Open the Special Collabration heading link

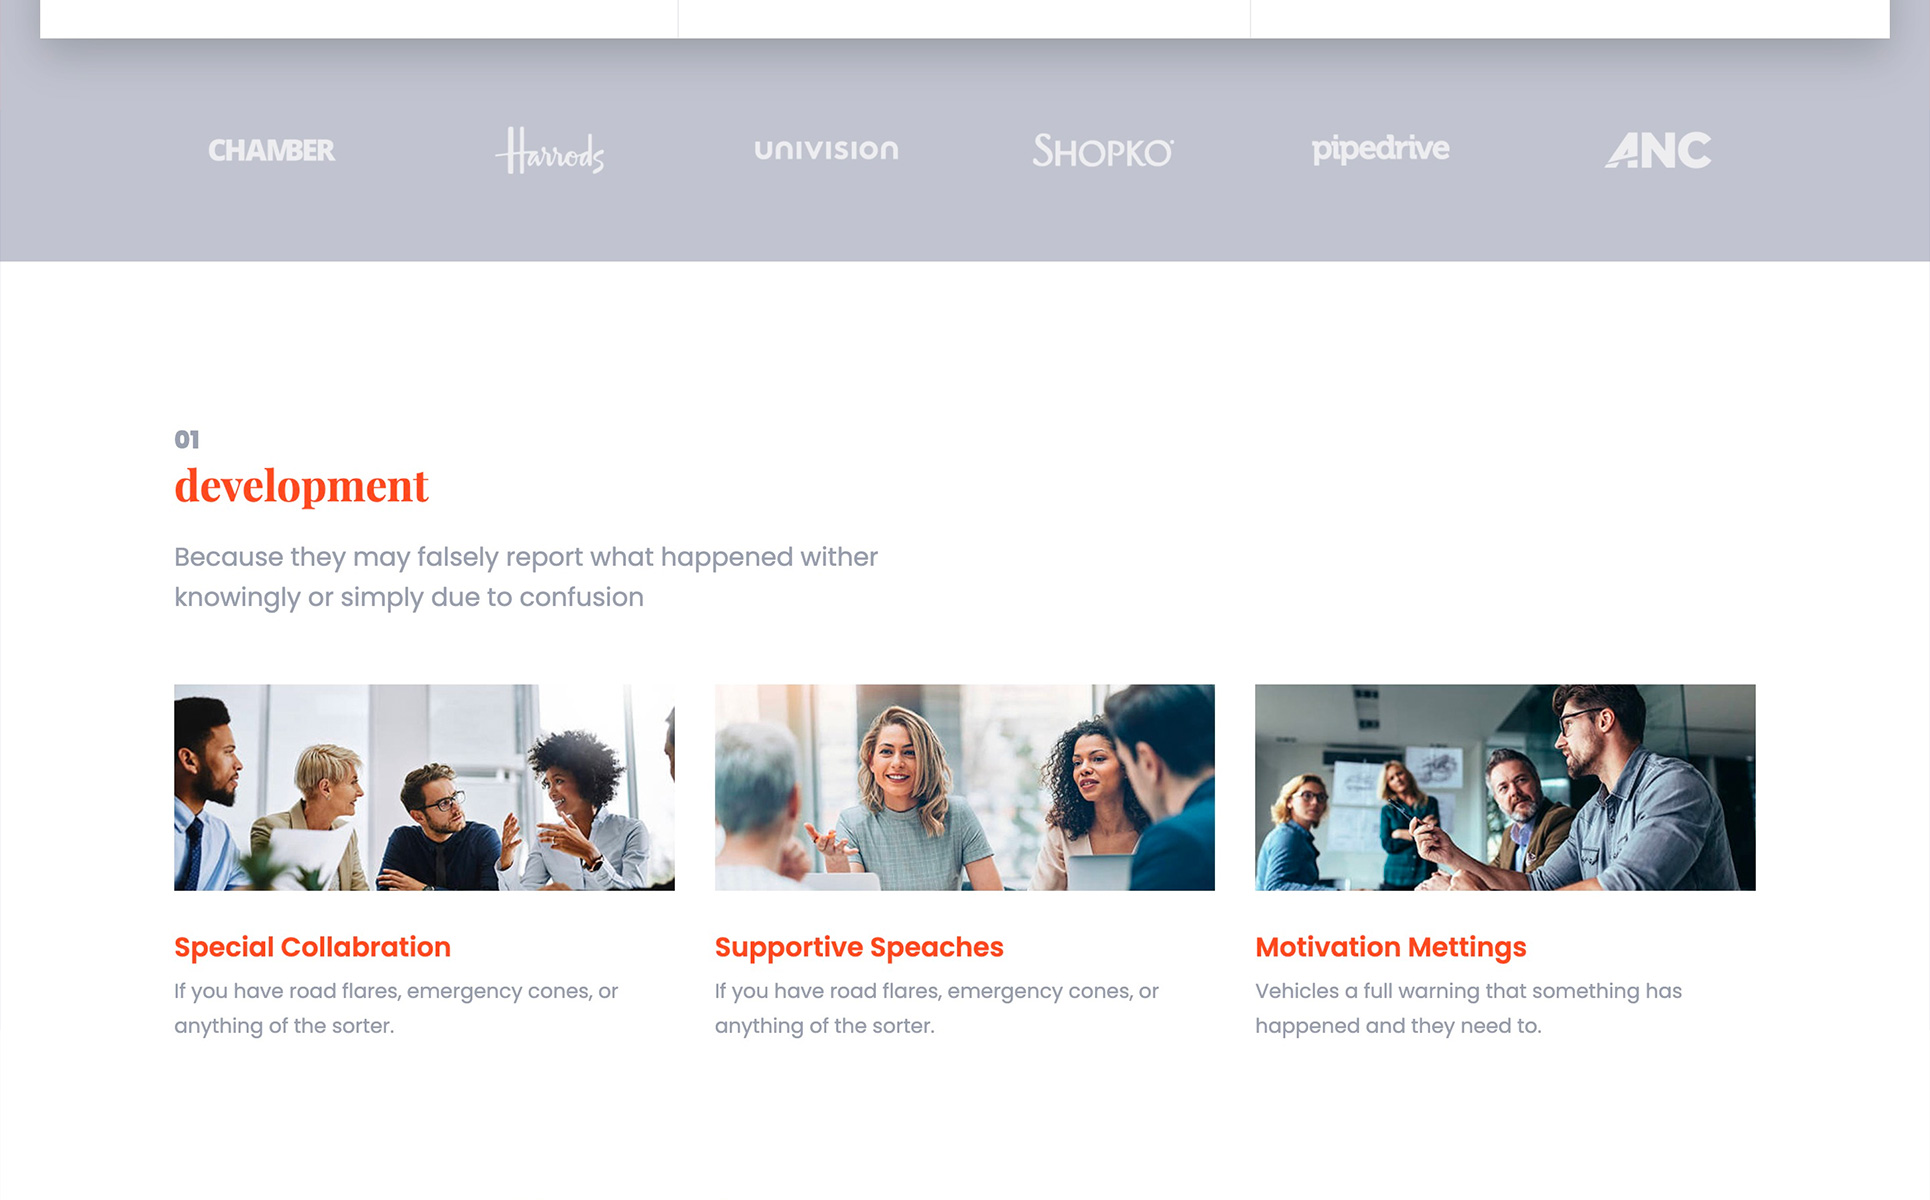pyautogui.click(x=312, y=947)
